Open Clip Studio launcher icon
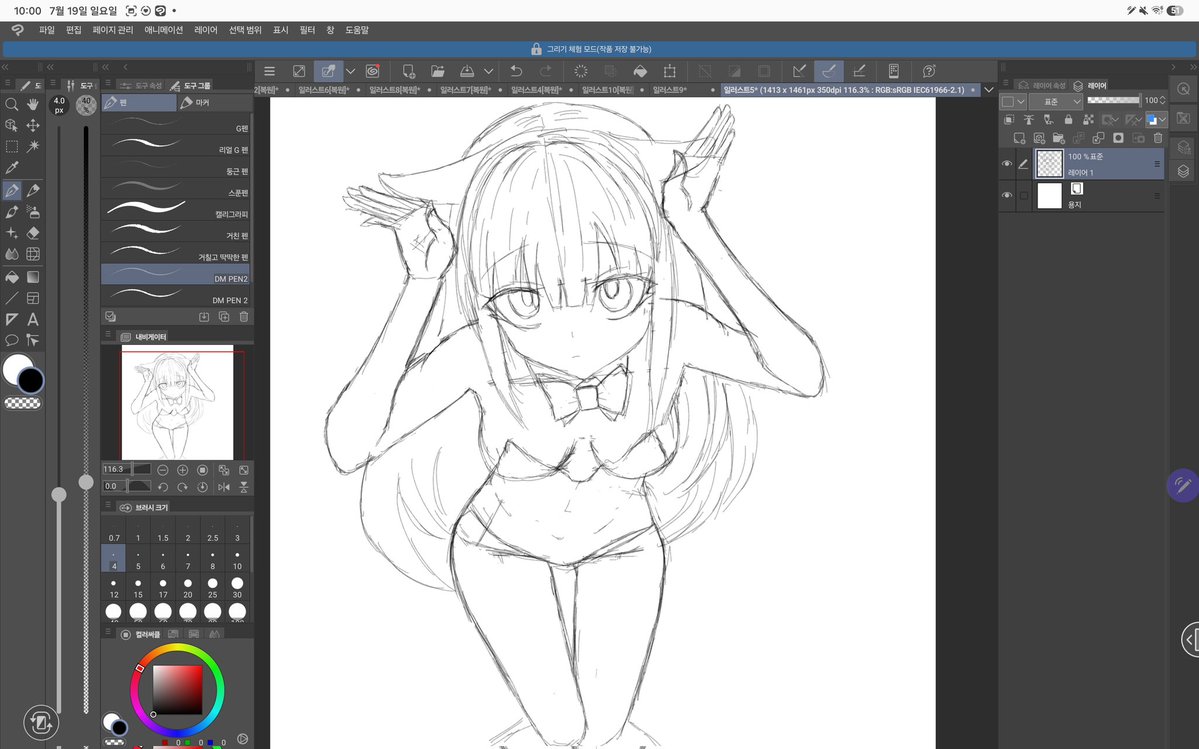The width and height of the screenshot is (1199, 749). click(372, 71)
